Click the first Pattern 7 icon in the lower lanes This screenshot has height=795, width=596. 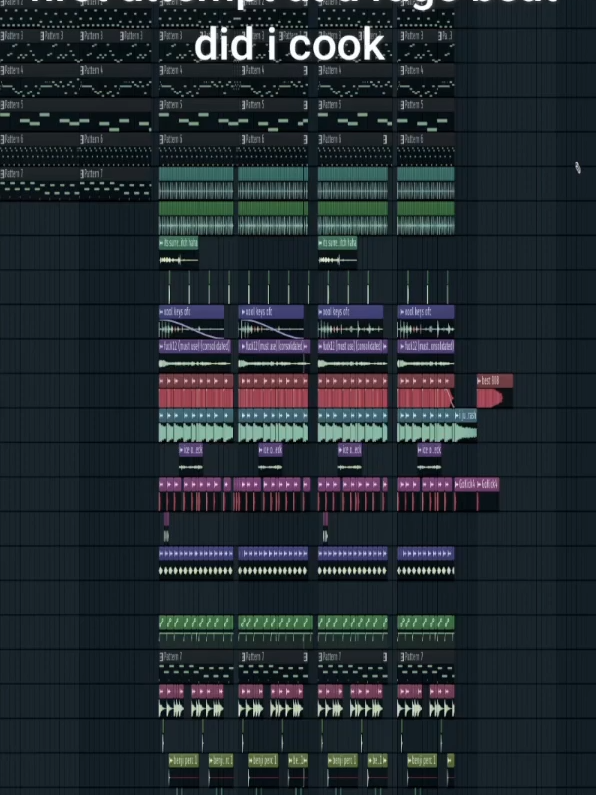point(162,657)
